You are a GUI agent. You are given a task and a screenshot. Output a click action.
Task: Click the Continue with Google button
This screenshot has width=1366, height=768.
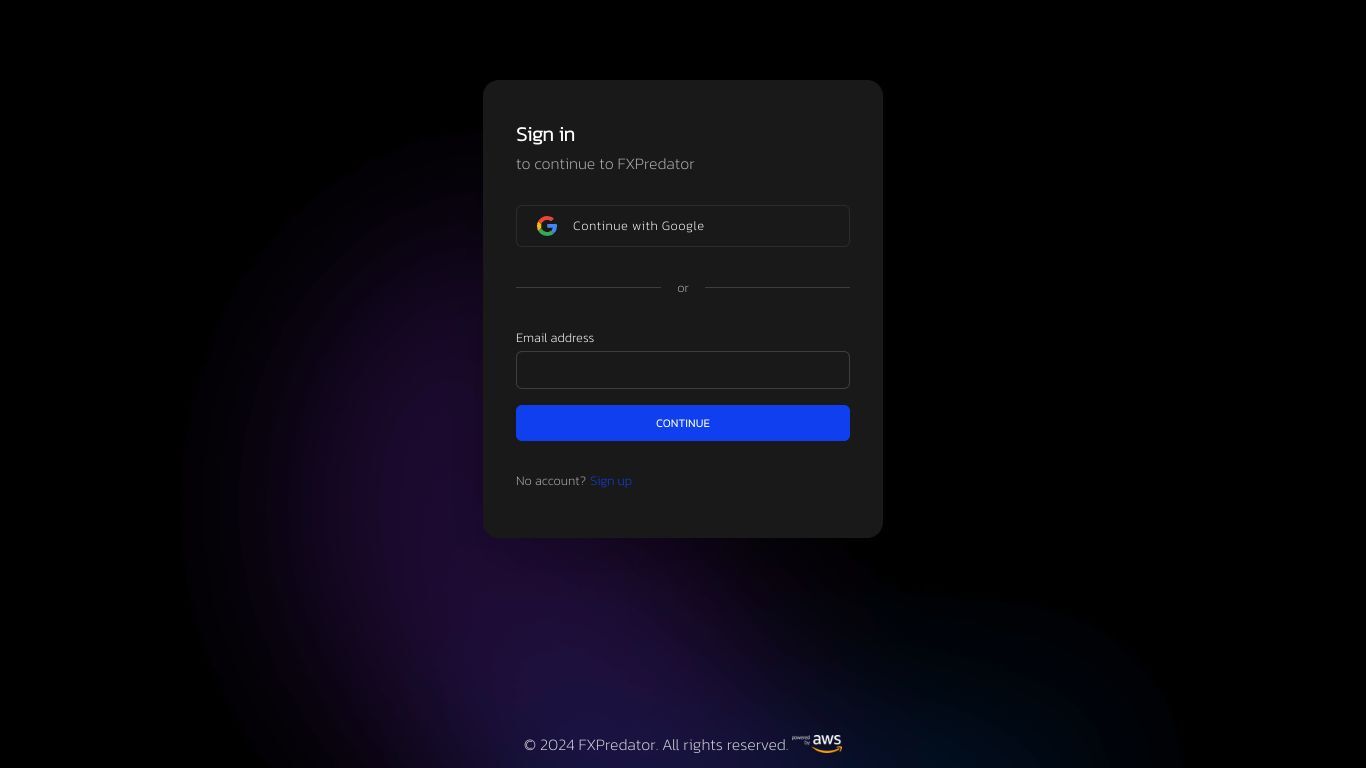pyautogui.click(x=683, y=226)
